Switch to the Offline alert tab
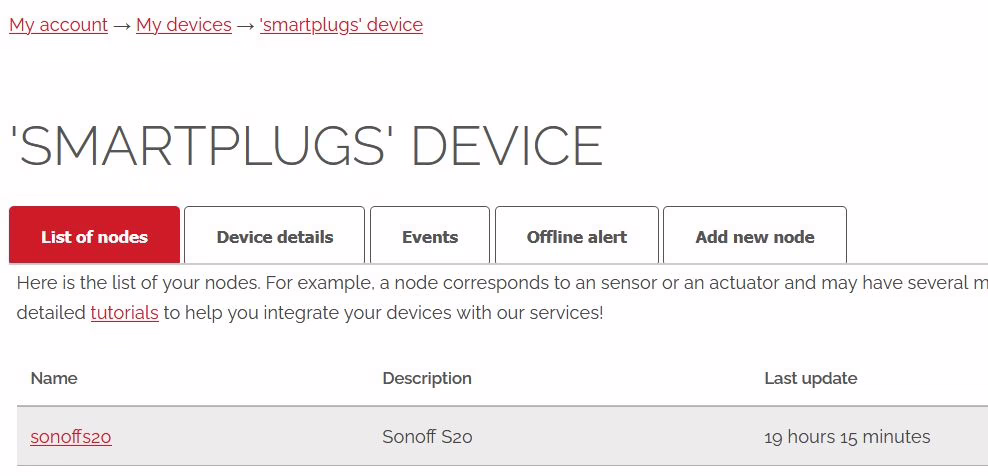988x476 pixels. [x=577, y=237]
